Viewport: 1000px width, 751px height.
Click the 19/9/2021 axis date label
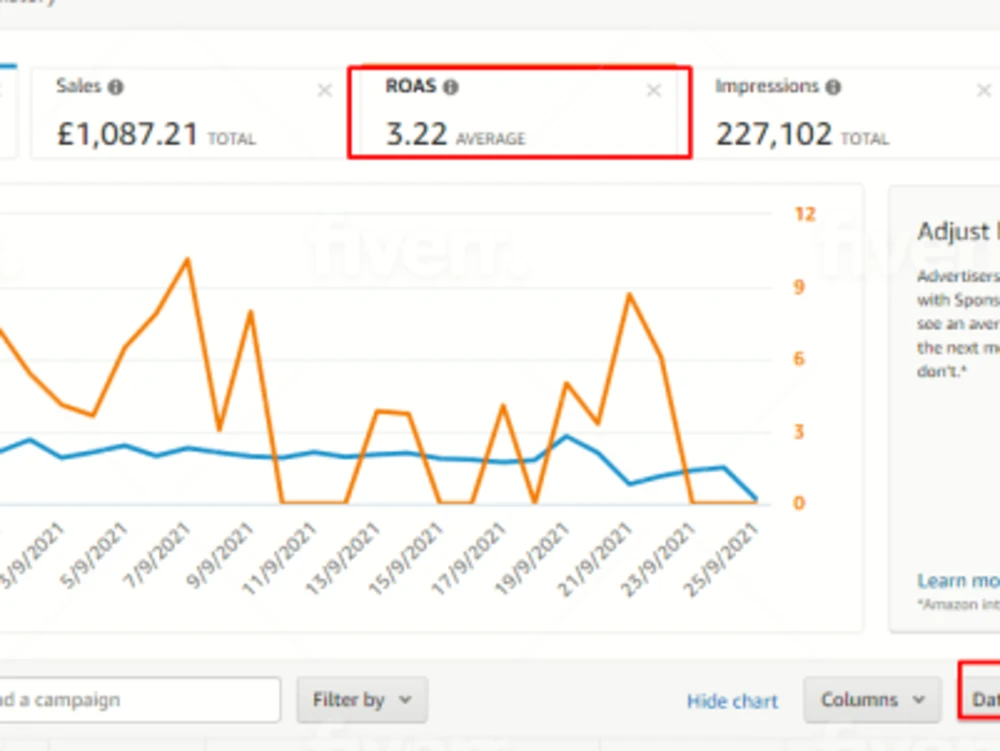coord(532,558)
